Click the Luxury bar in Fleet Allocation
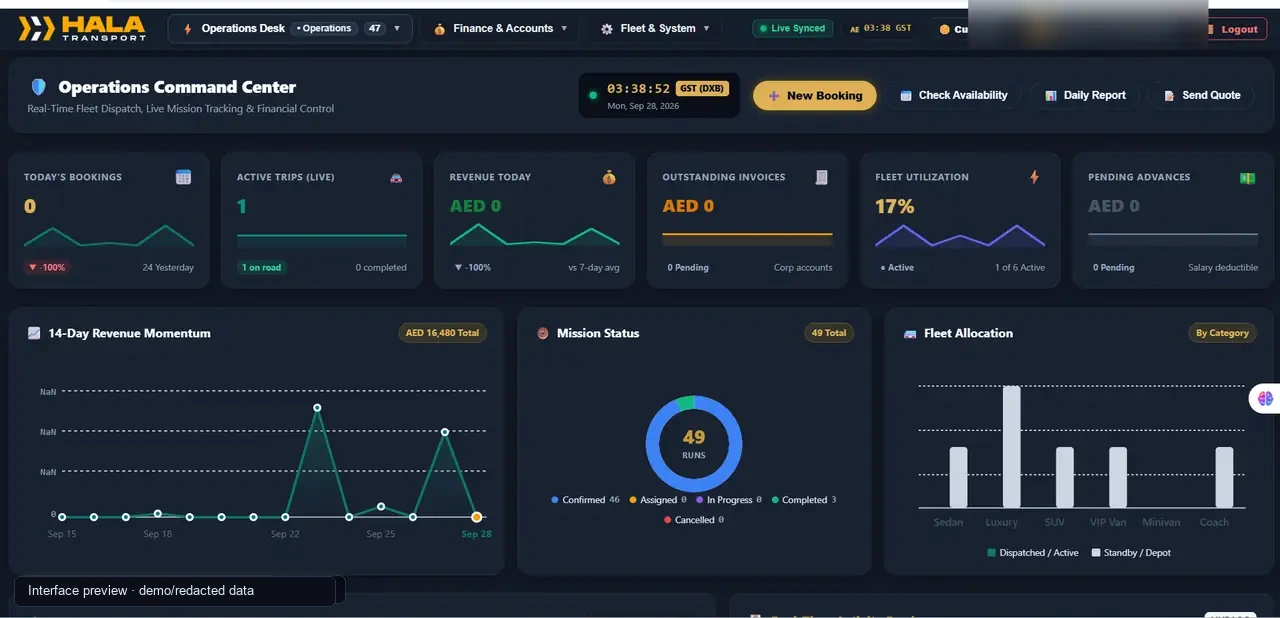This screenshot has height=618, width=1280. pos(1011,447)
